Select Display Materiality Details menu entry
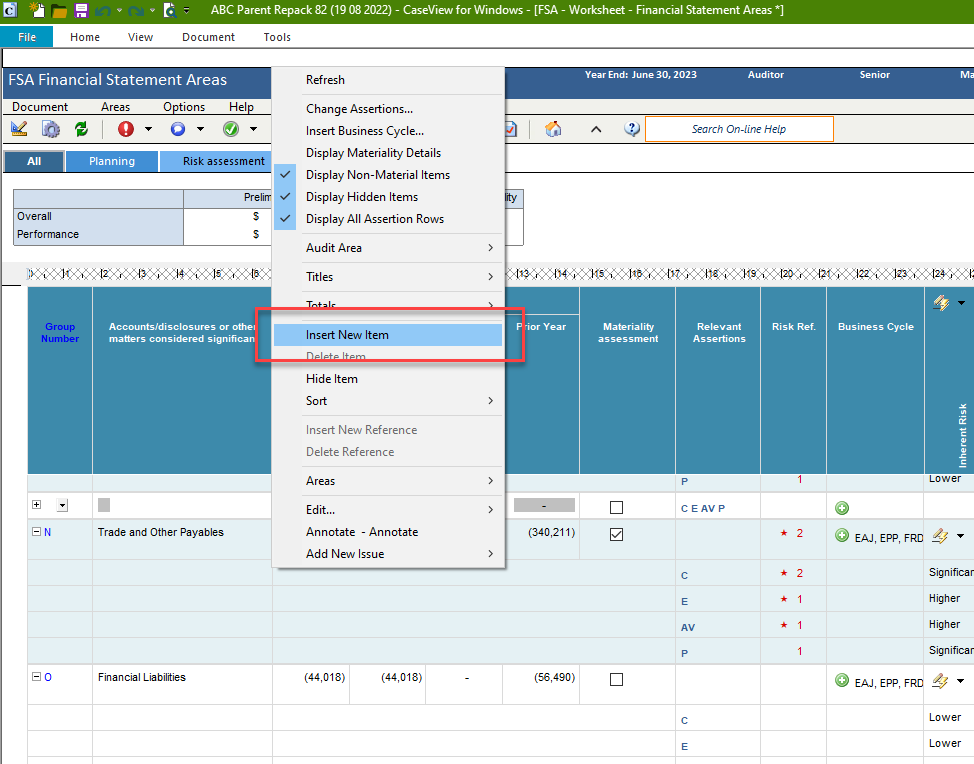 tap(388, 153)
